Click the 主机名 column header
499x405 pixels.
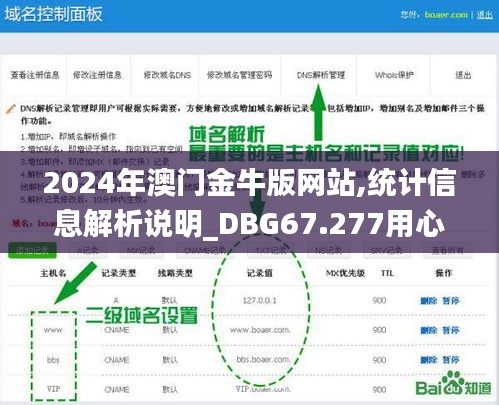point(53,273)
